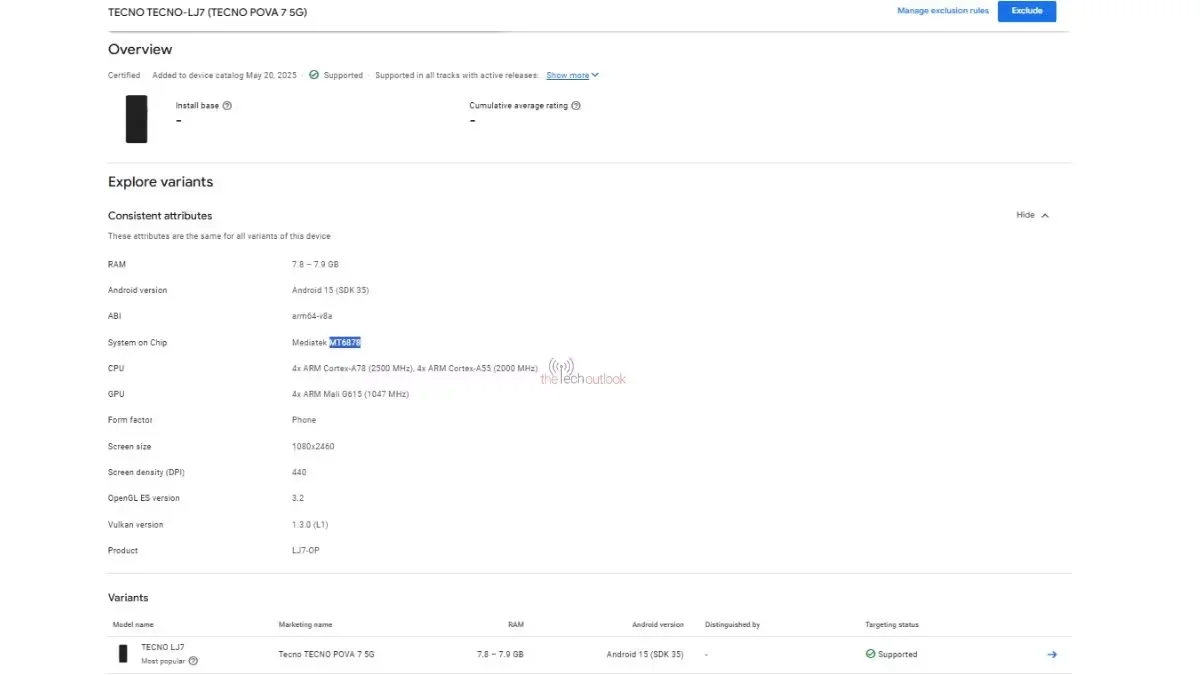Click the Exclude button
This screenshot has height=675, width=1200.
point(1027,11)
